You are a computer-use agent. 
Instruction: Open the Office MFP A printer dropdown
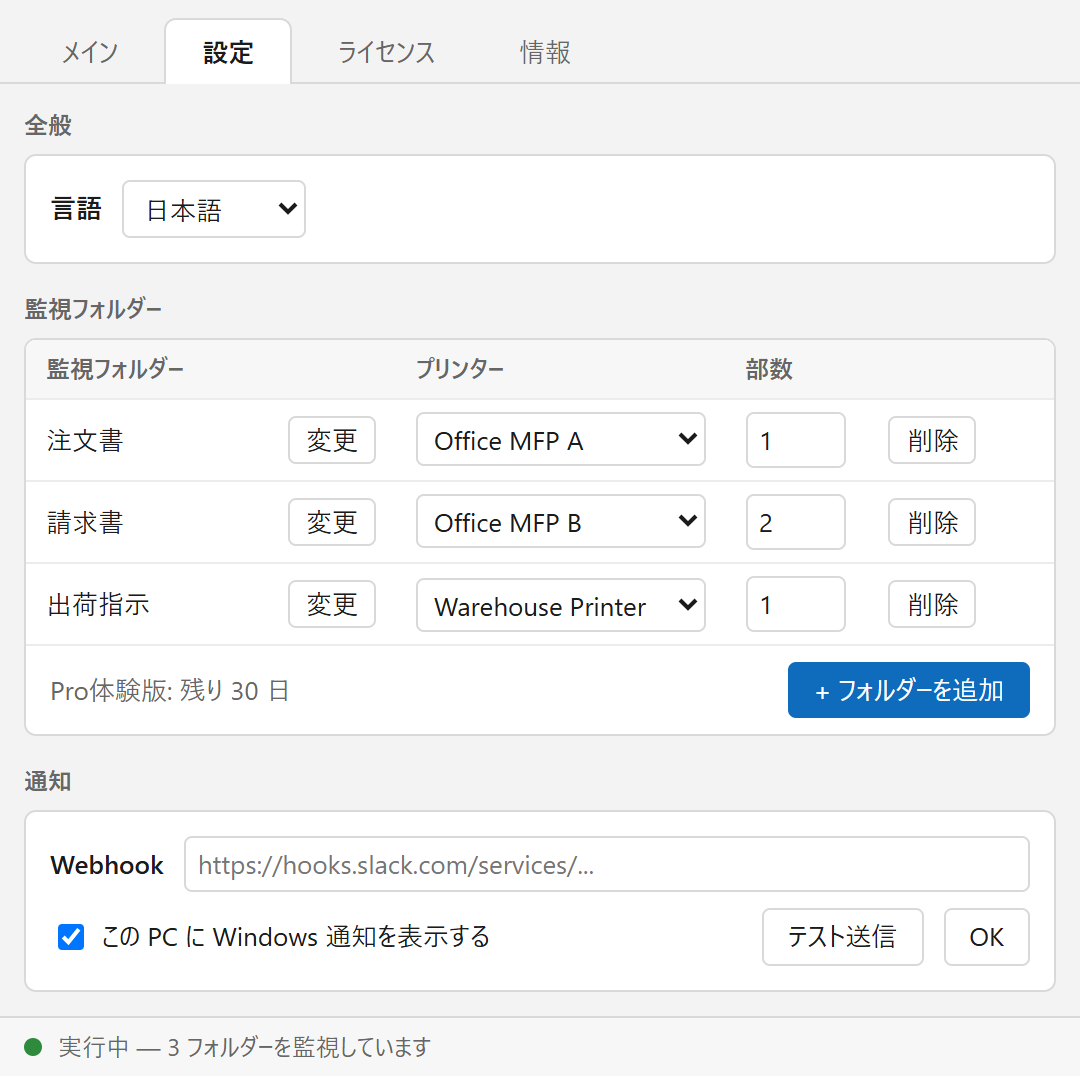click(x=561, y=440)
